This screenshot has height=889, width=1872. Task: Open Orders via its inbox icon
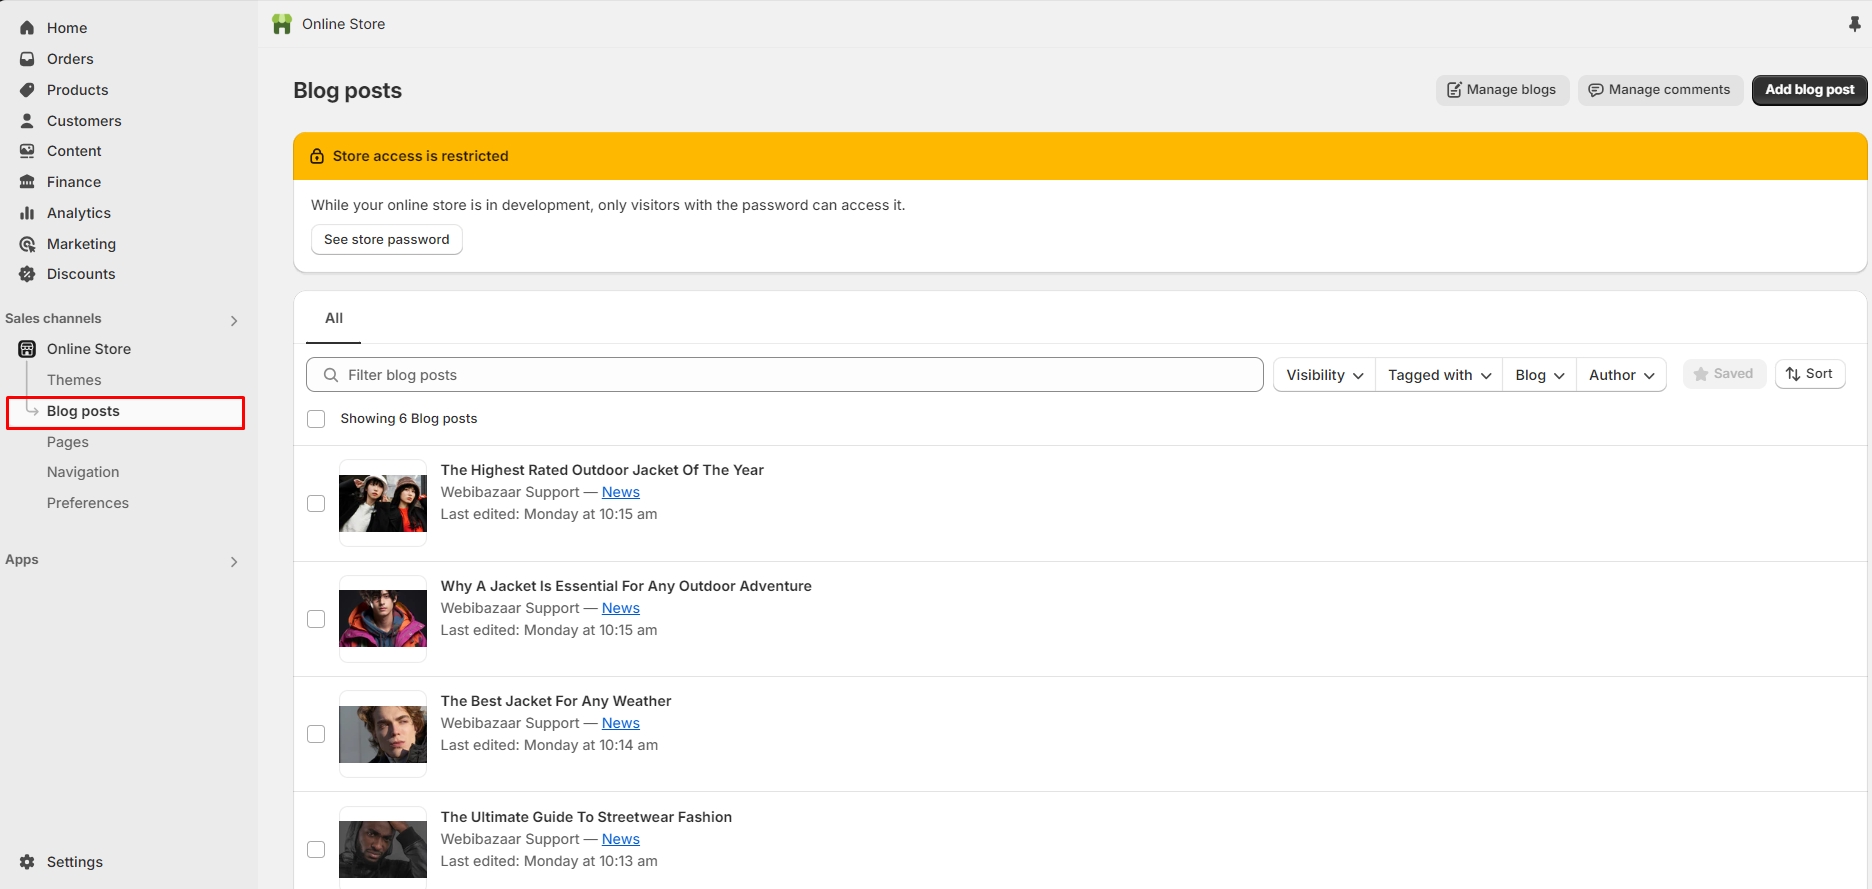27,59
